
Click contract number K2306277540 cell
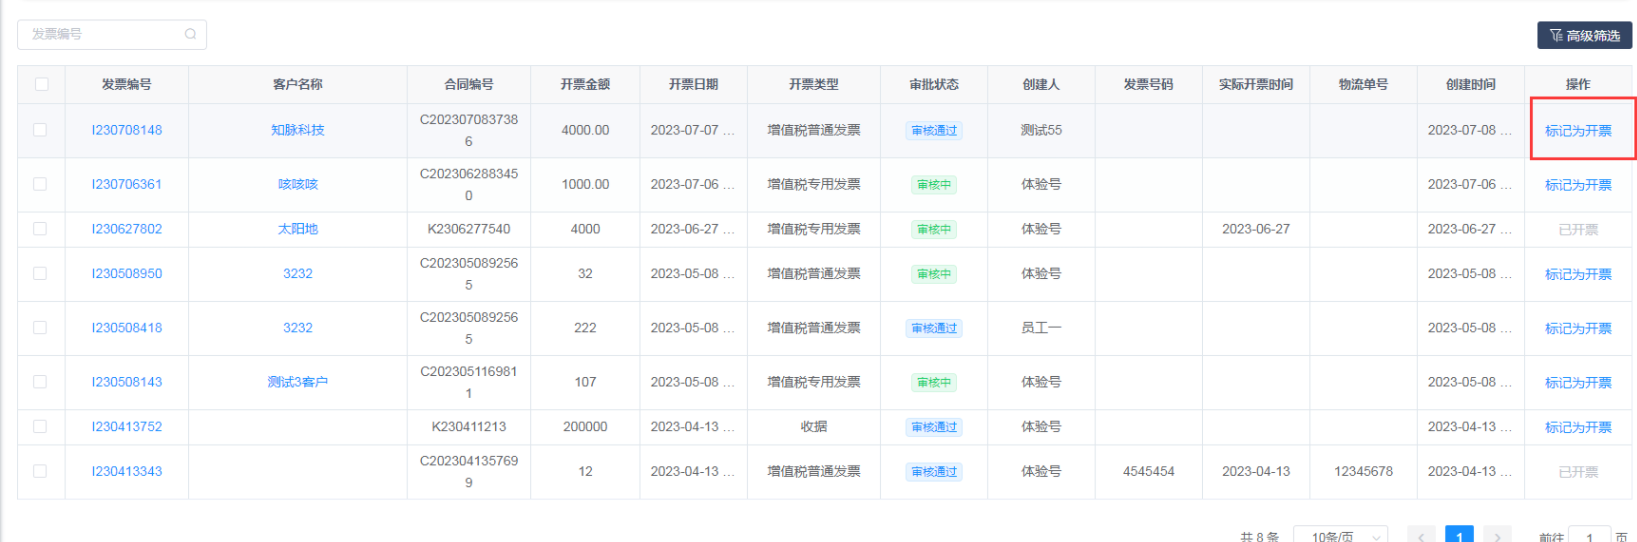coord(469,229)
